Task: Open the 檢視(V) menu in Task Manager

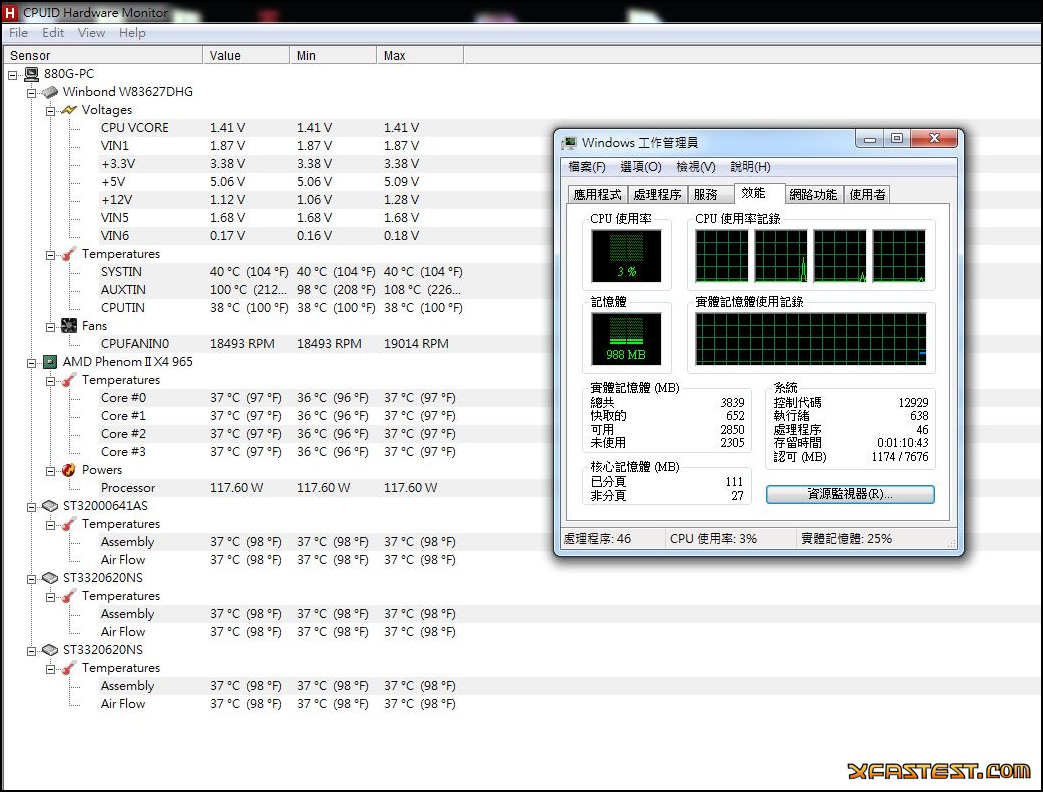Action: (696, 167)
